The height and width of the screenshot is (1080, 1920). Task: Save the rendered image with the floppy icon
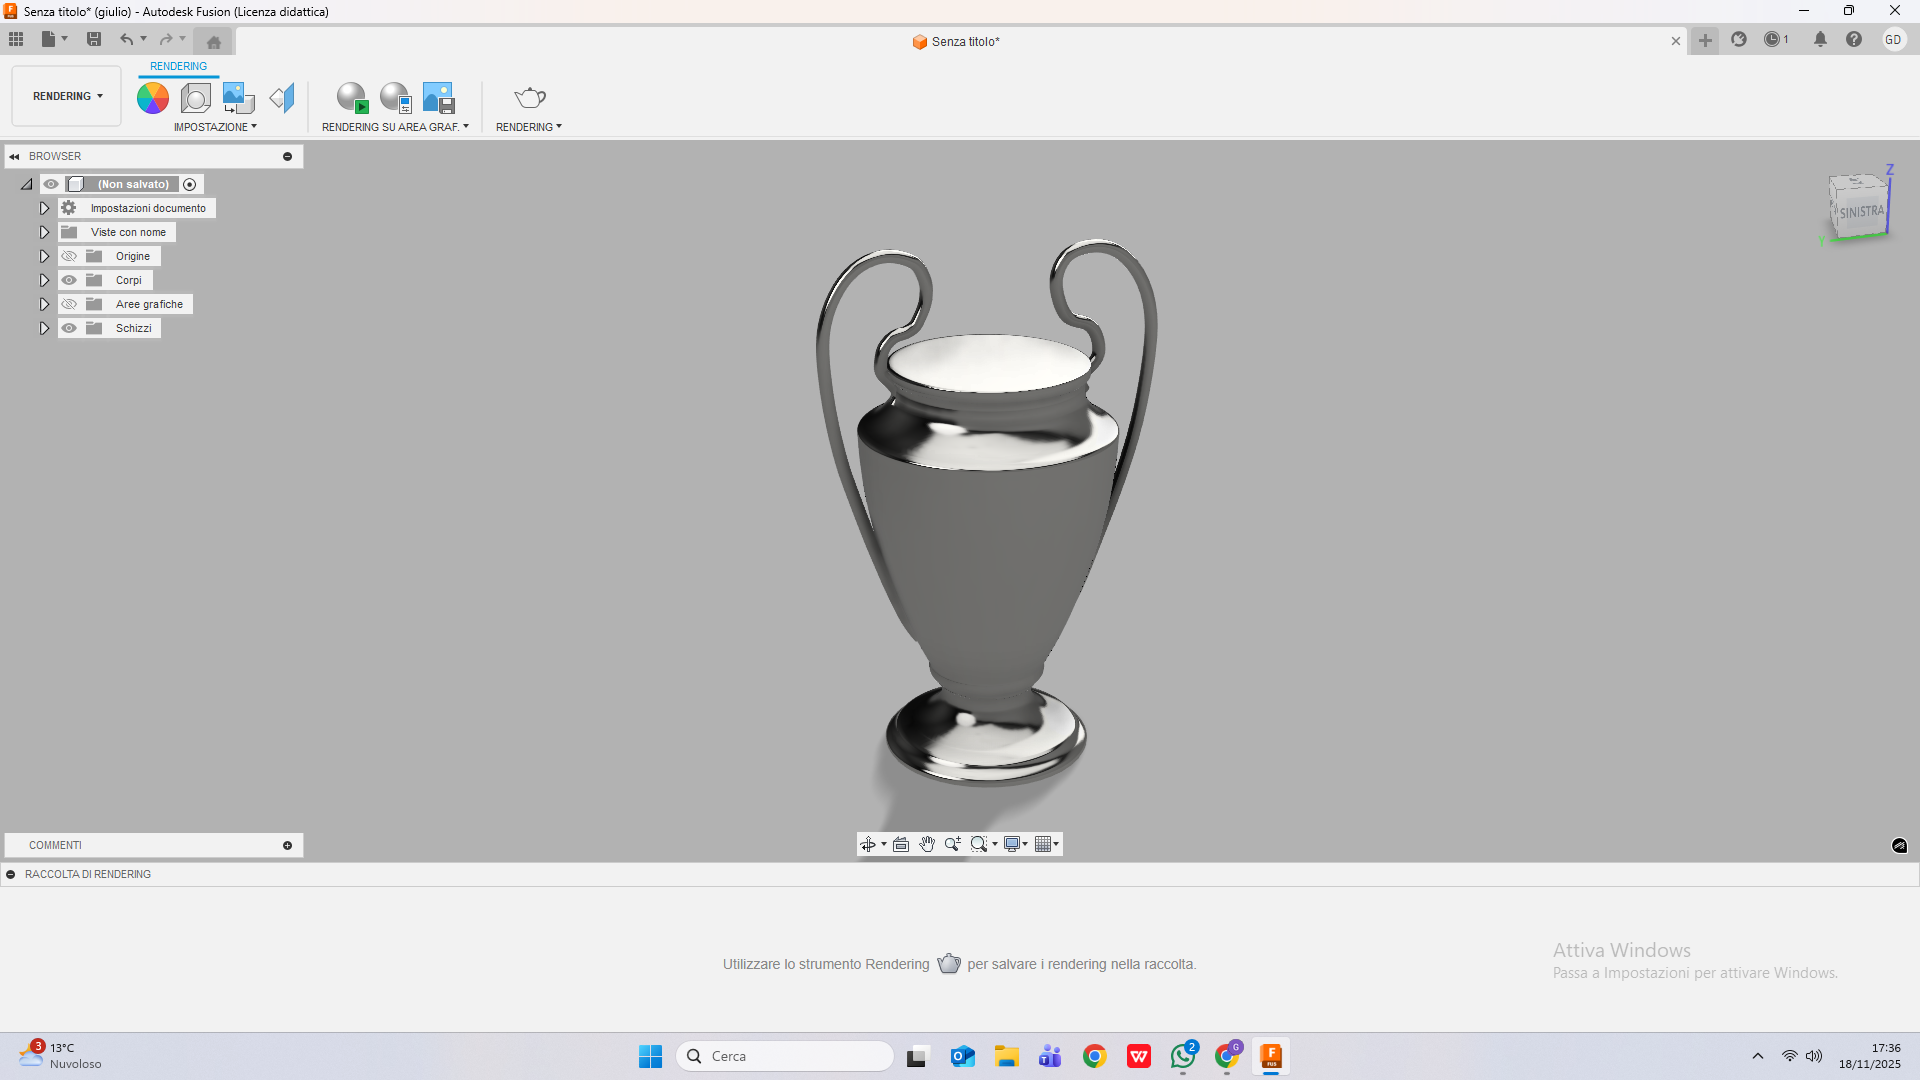coord(437,97)
